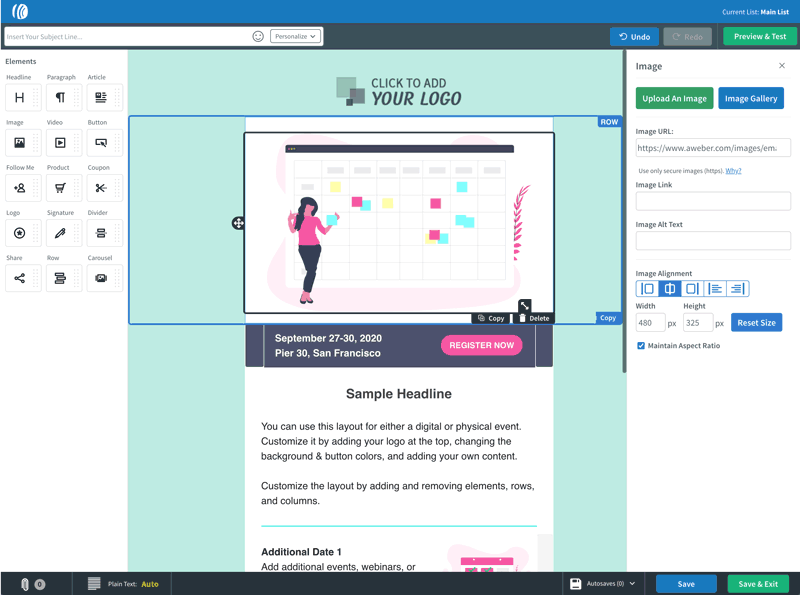Click the image resize handle
800x595 pixels.
coord(524,306)
